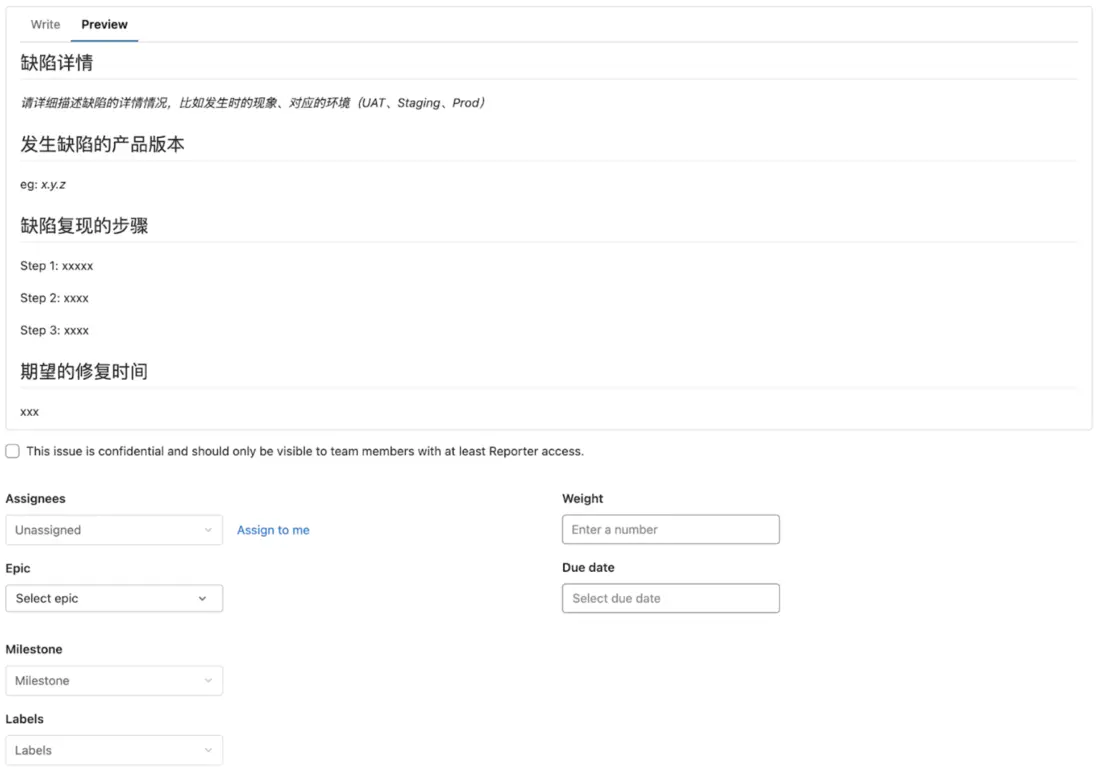Click the Step 1 line in preview
This screenshot has width=1098, height=779.
click(57, 266)
